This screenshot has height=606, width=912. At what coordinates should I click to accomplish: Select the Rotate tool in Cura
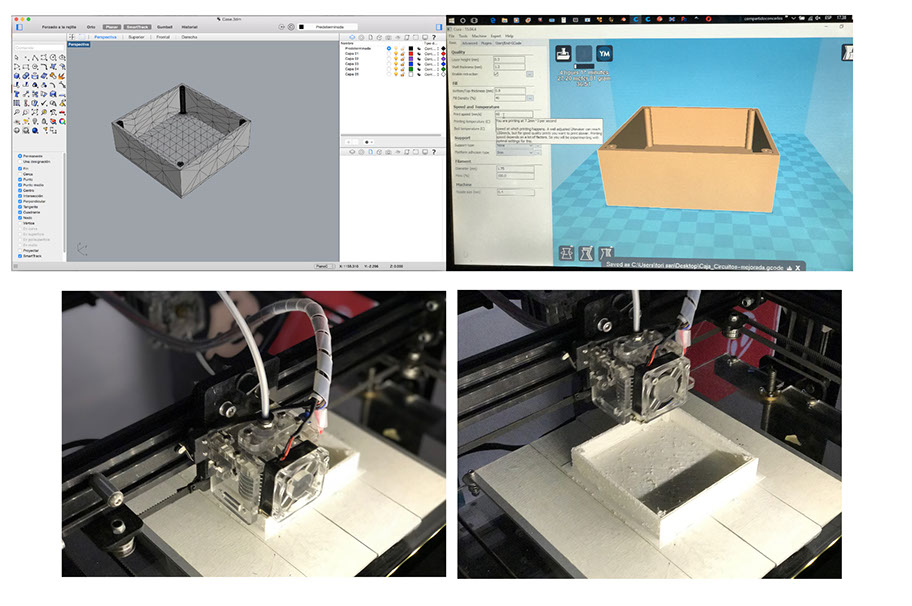567,254
